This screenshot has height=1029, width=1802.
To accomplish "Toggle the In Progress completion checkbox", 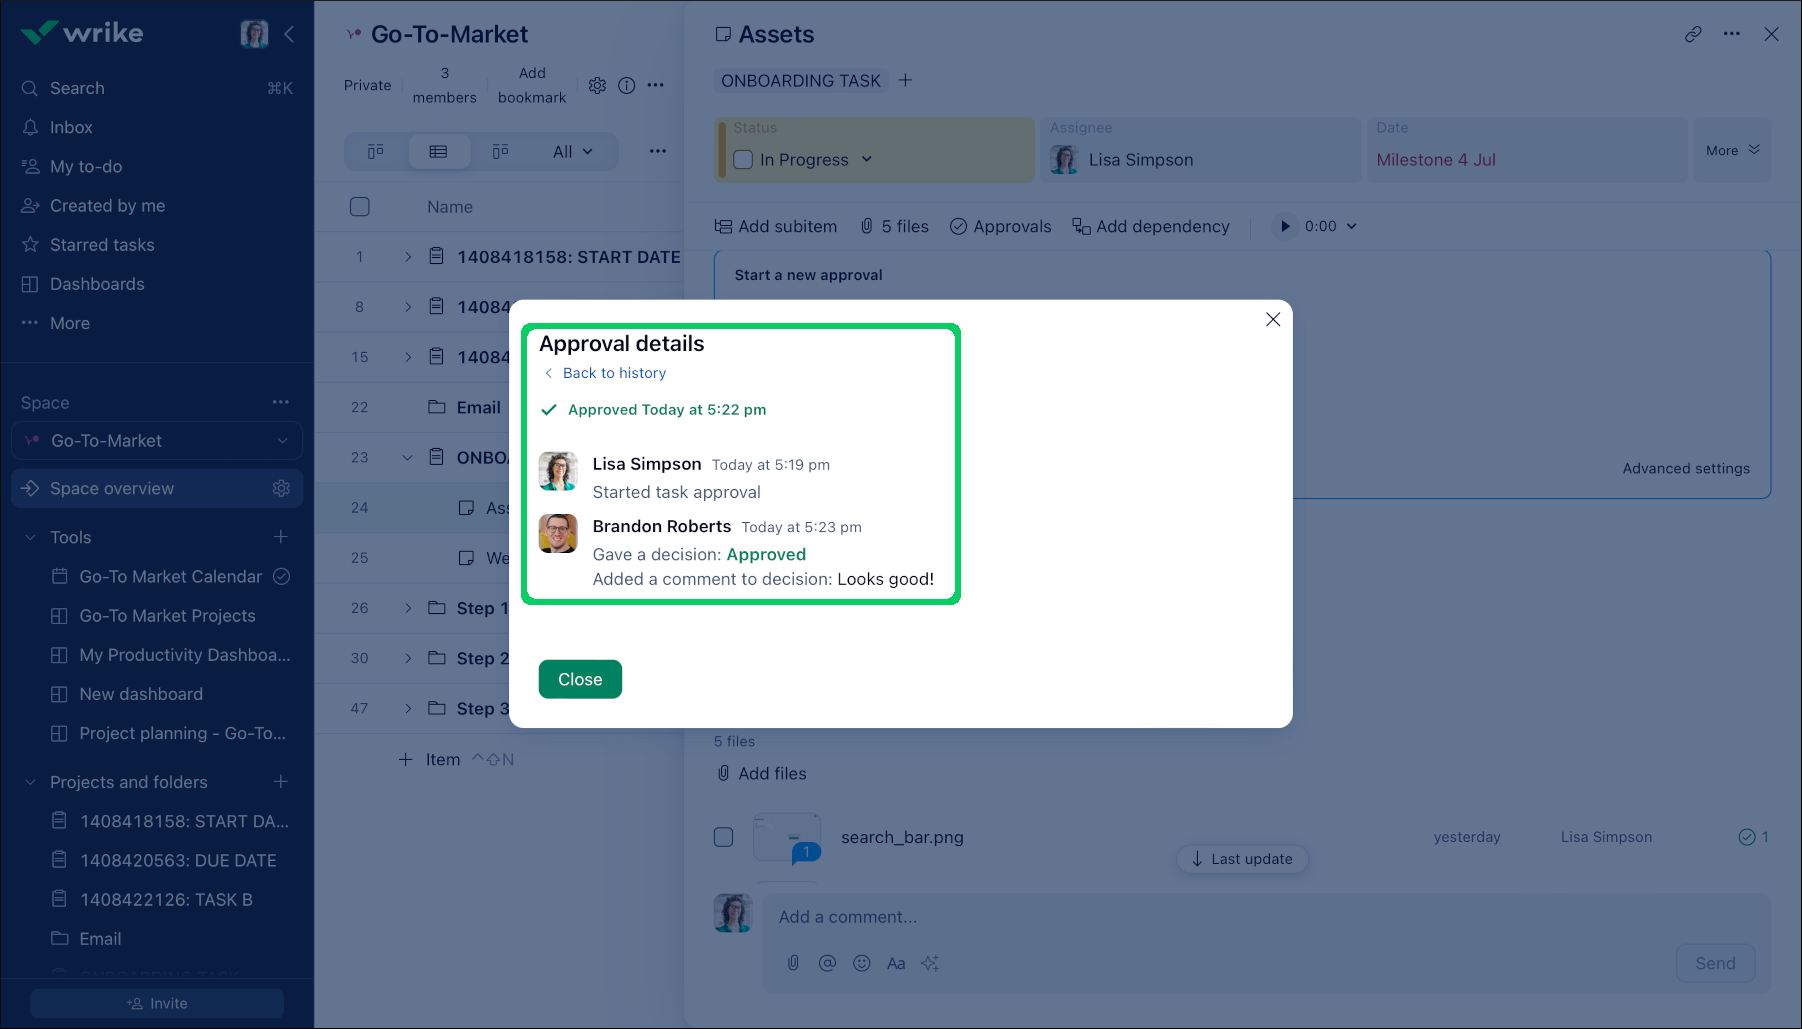I will click(x=743, y=160).
